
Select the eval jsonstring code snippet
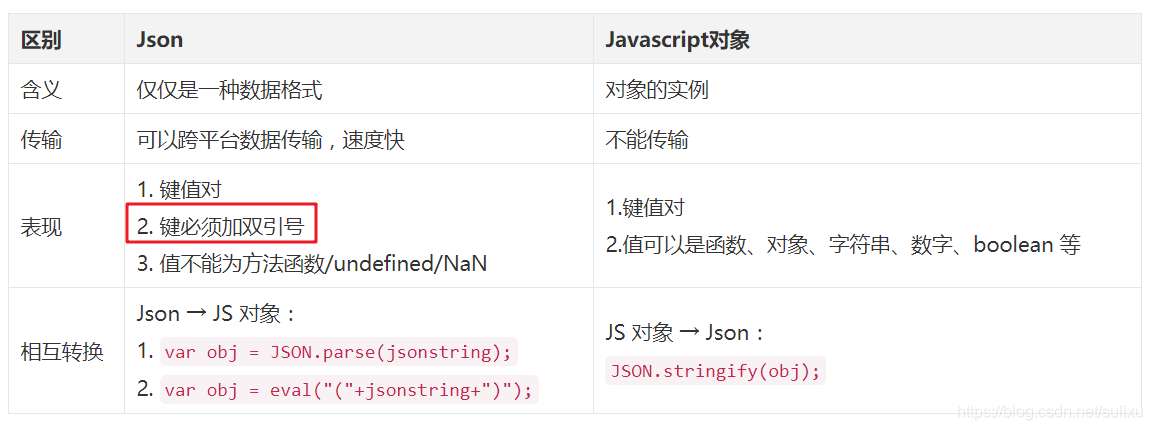pyautogui.click(x=349, y=390)
